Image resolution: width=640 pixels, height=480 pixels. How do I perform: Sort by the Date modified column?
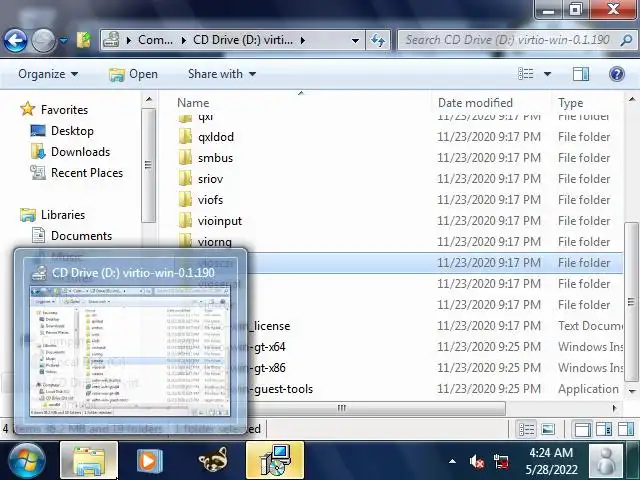click(475, 103)
